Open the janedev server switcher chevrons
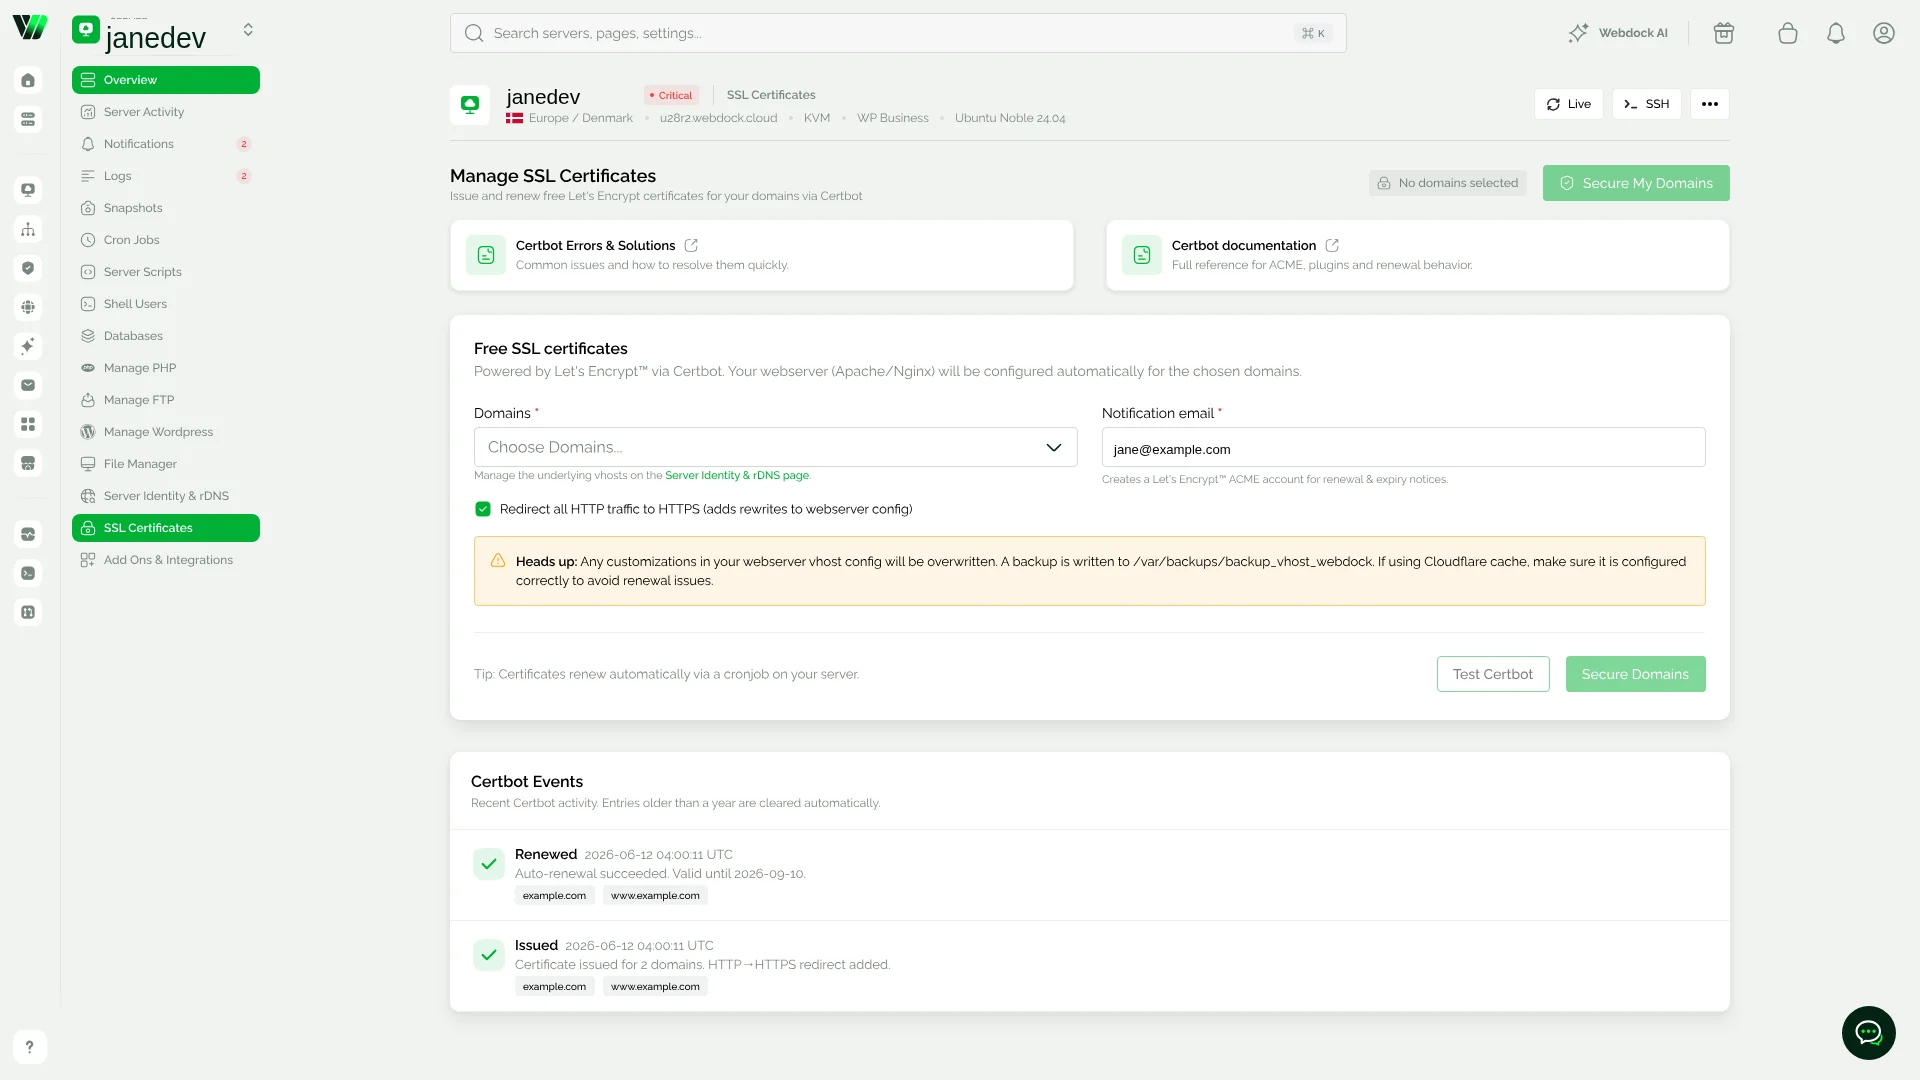The image size is (1920, 1080). coord(248,30)
